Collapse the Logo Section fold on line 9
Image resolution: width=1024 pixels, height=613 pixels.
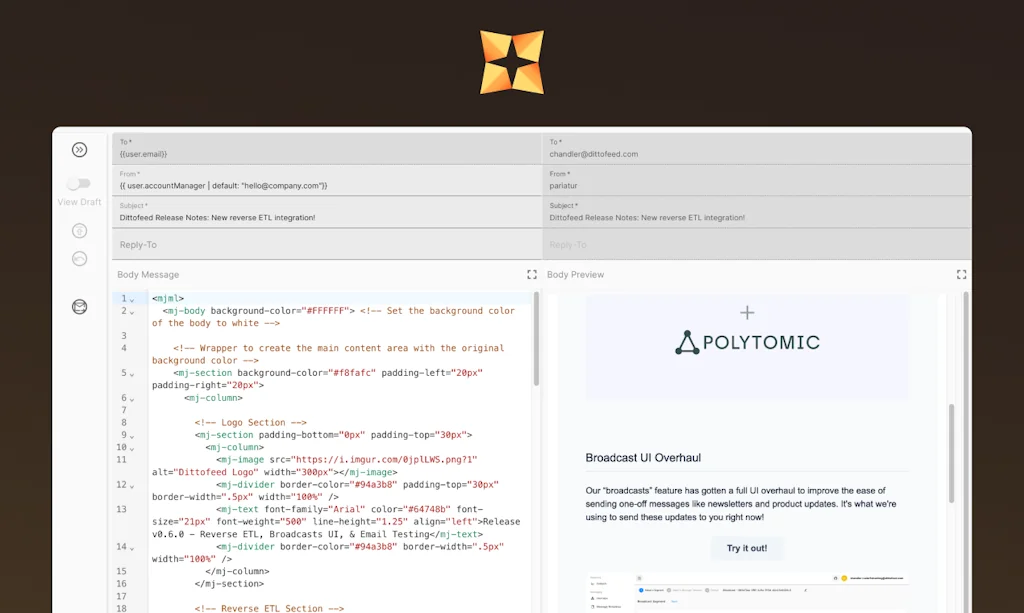coord(133,434)
